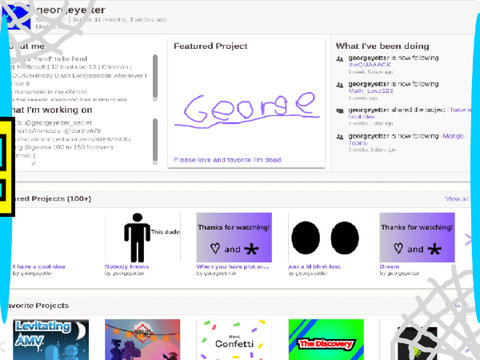The height and width of the screenshot is (360, 480).
Task: Click View all for Shared Projects
Action: (457, 199)
